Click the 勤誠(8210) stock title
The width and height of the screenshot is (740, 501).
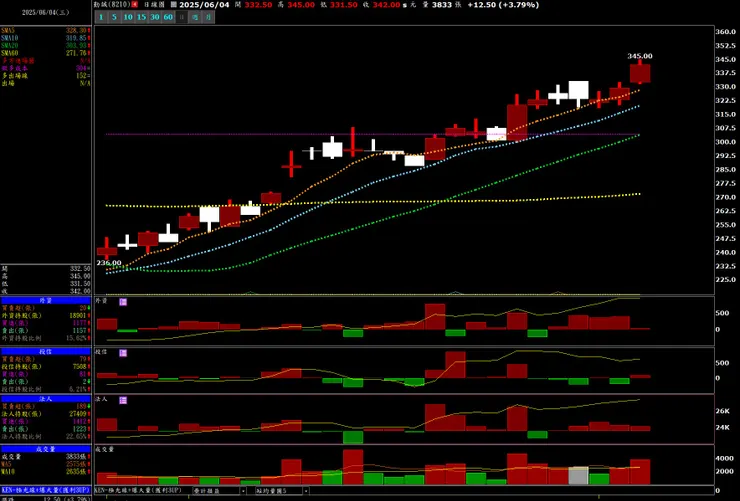[x=112, y=5]
